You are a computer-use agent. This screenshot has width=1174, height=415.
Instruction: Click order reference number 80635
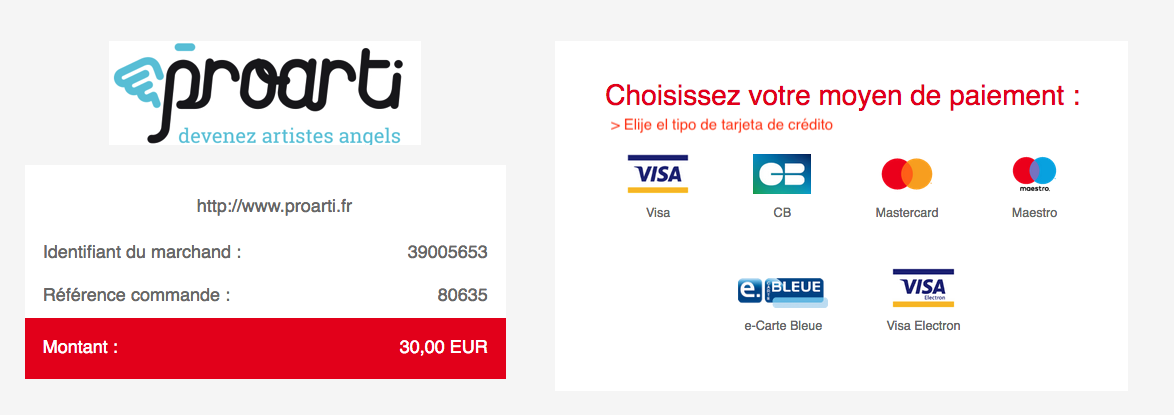pyautogui.click(x=462, y=295)
